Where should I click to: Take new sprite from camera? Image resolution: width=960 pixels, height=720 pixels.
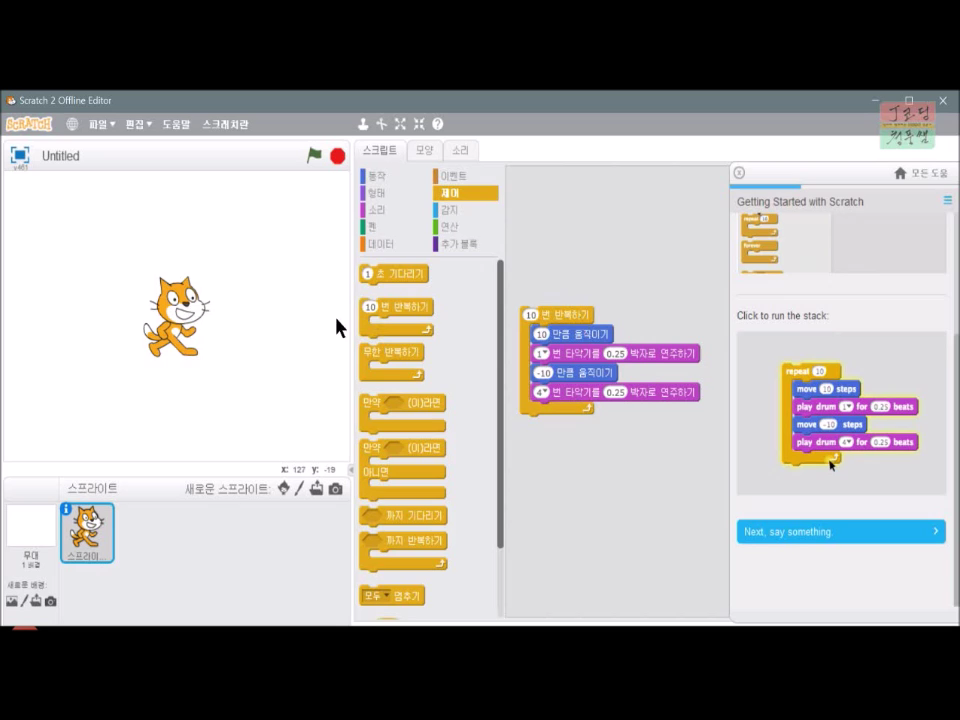336,489
